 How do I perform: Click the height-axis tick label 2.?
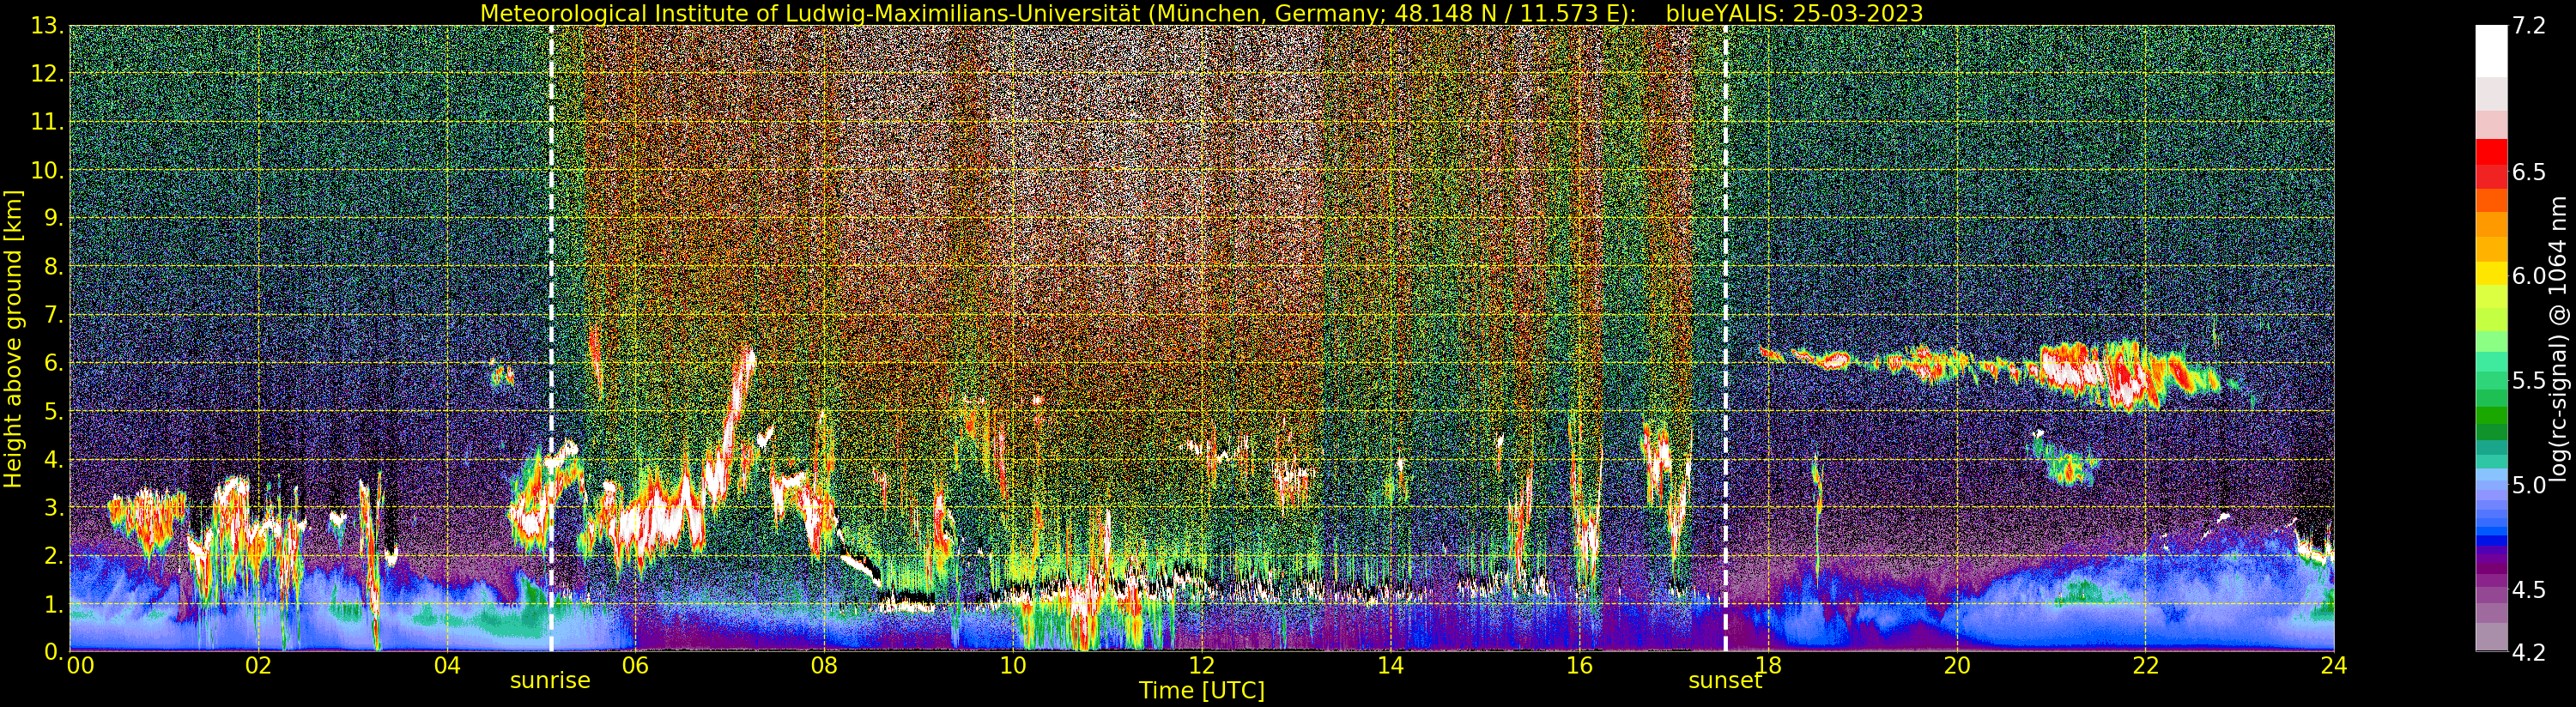click(x=52, y=556)
